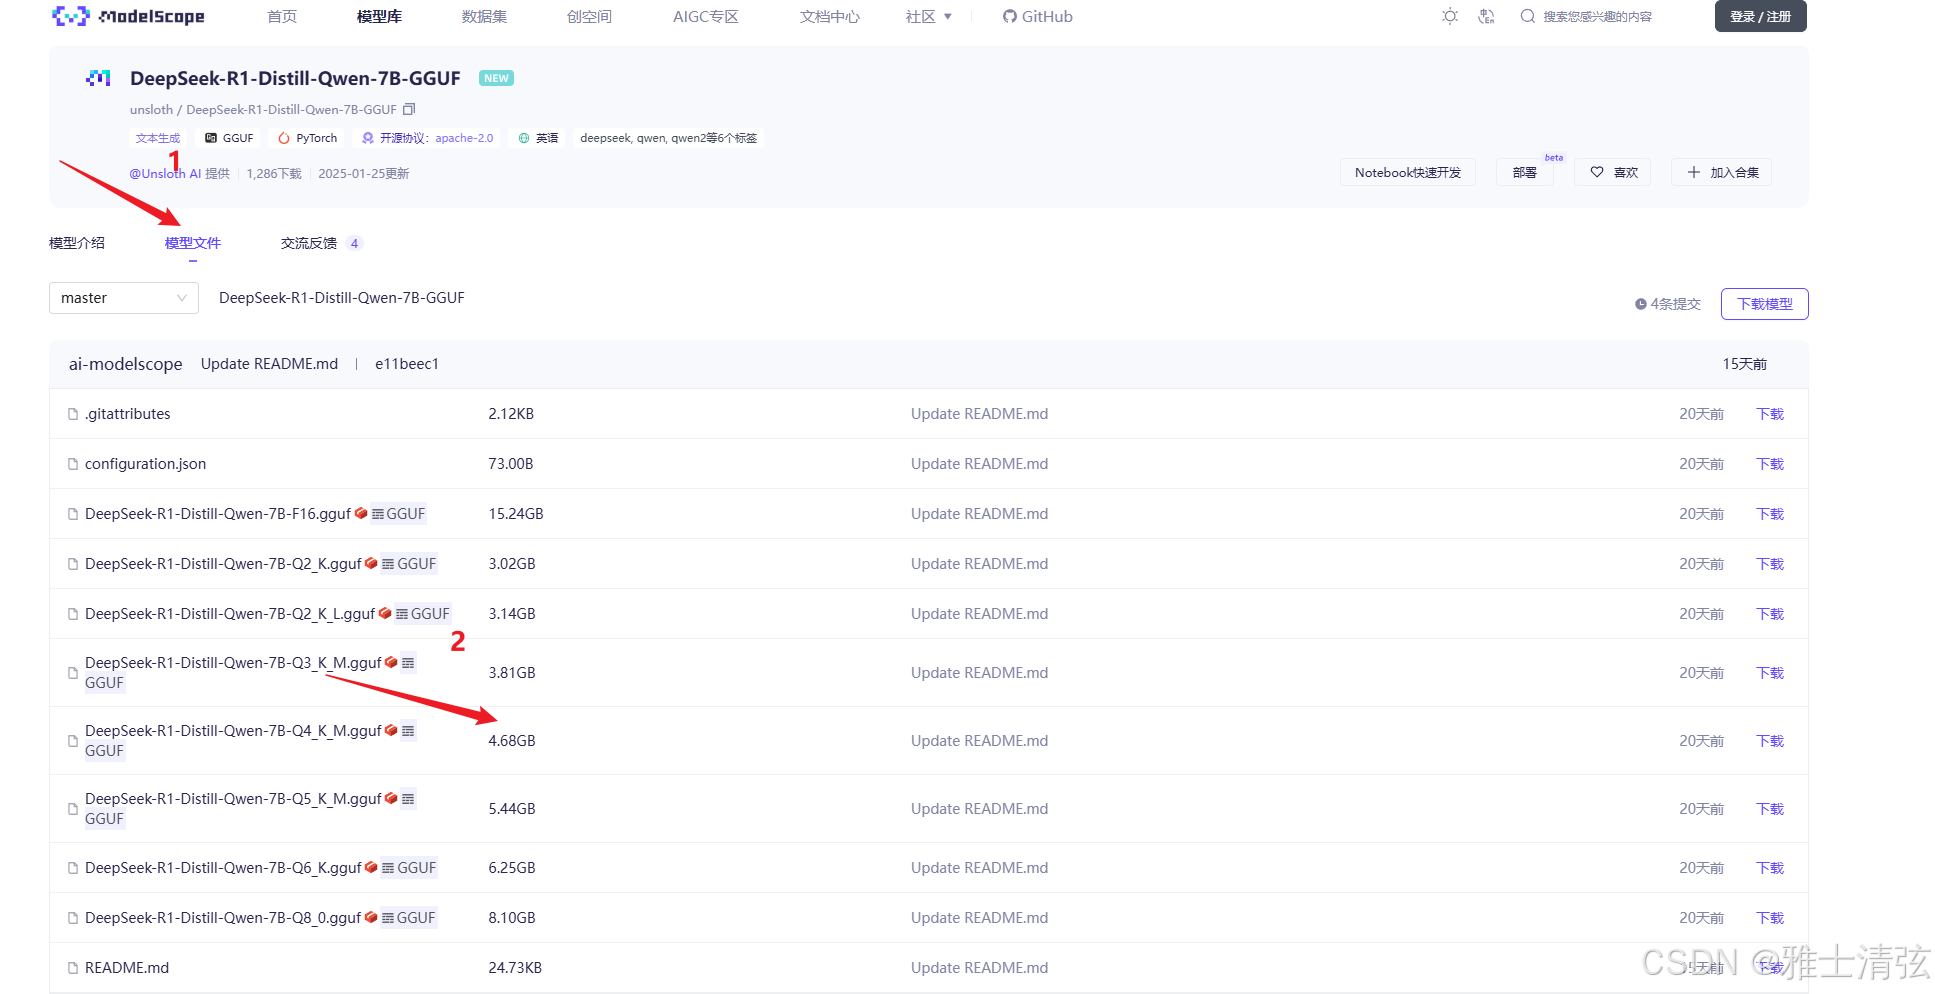
Task: Open the master branch dropdown
Action: click(124, 298)
